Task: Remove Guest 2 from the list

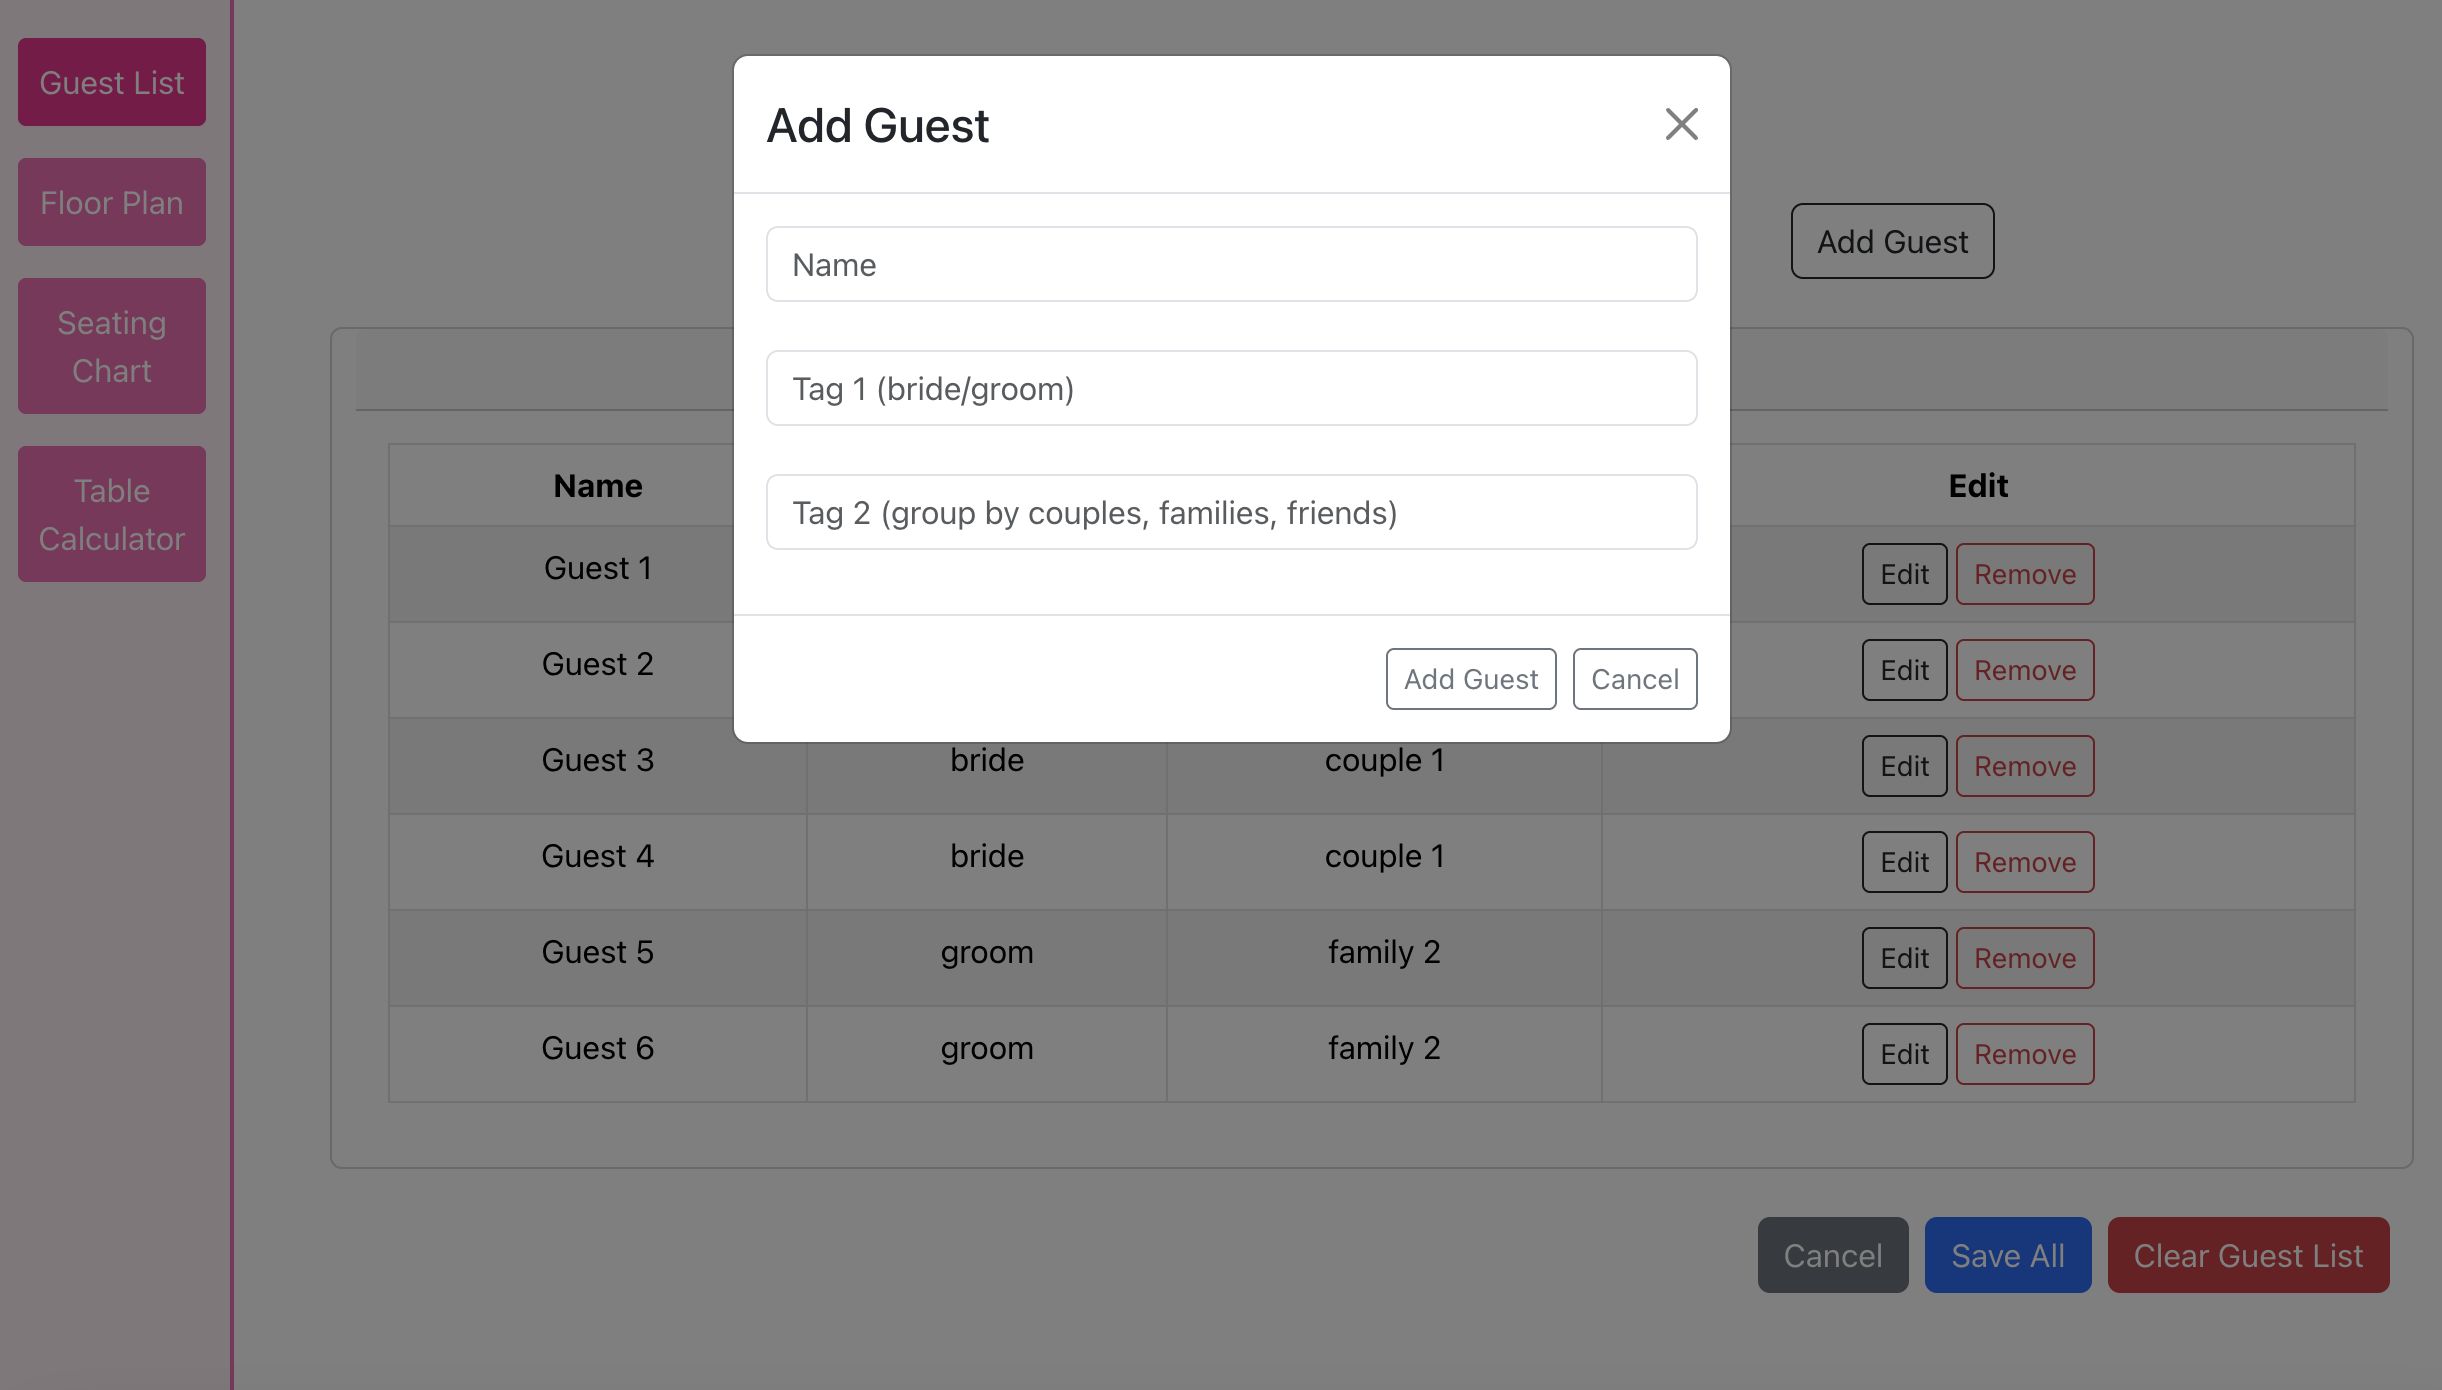Action: [x=2025, y=670]
